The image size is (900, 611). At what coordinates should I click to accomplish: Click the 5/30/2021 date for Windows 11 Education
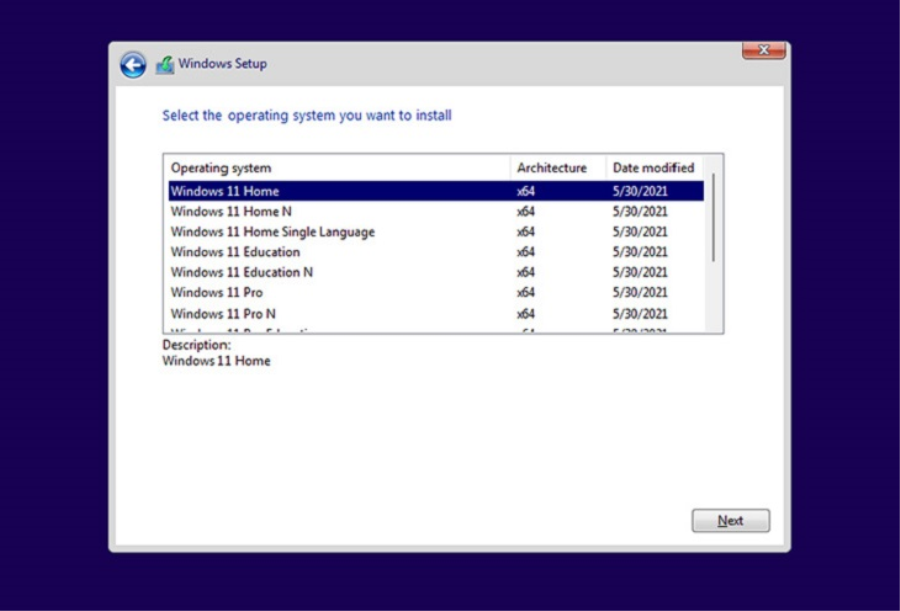point(640,252)
